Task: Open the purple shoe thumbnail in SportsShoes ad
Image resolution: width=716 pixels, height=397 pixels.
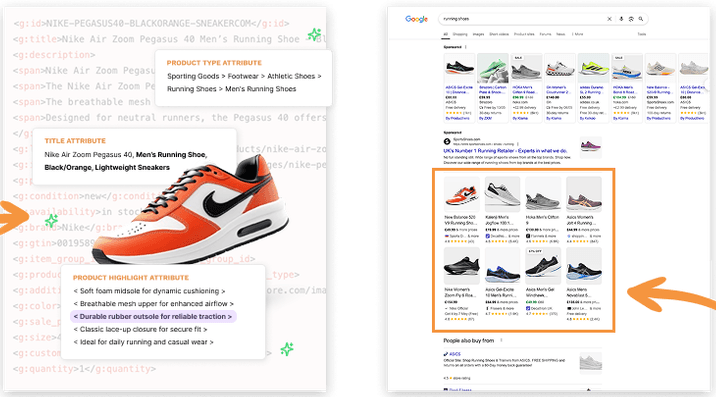Action: click(x=590, y=147)
